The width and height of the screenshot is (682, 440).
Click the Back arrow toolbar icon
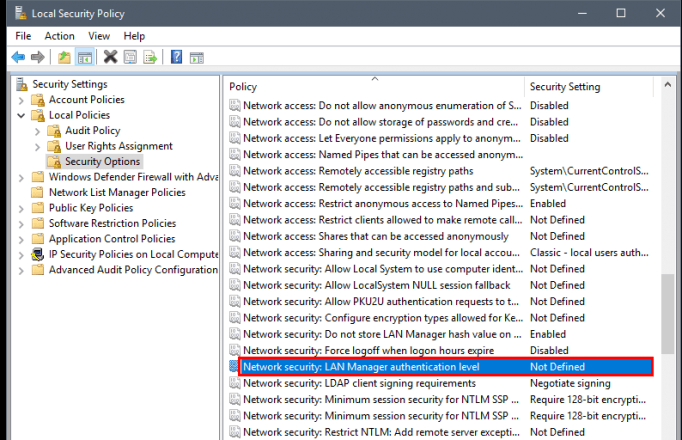click(x=18, y=57)
